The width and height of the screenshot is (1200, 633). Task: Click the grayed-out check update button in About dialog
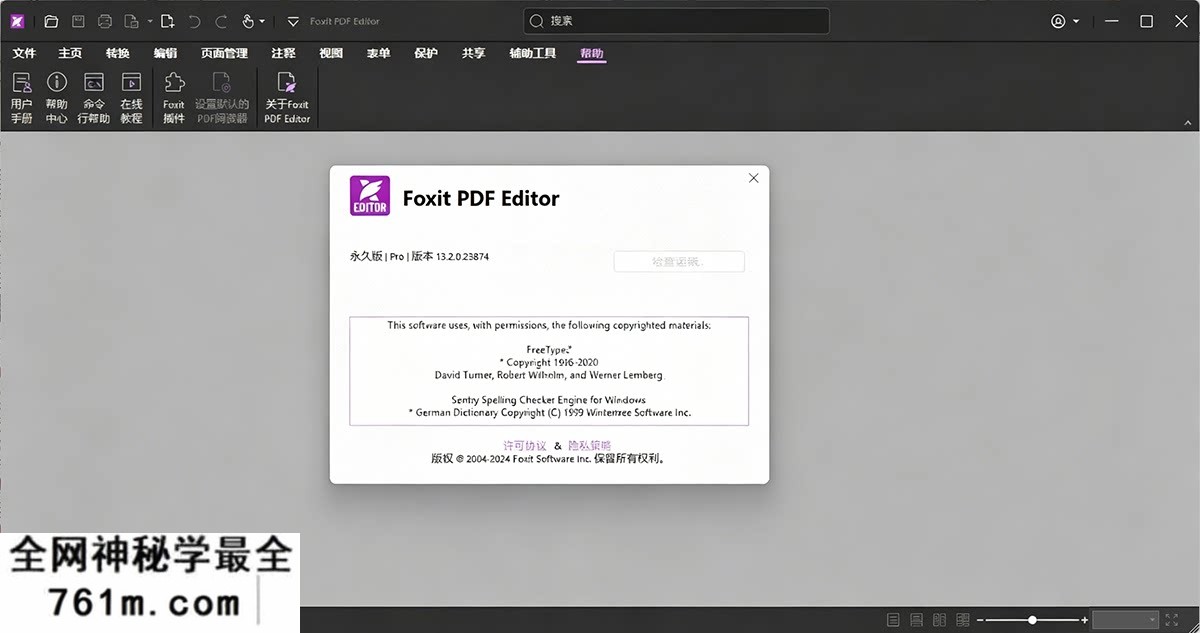tap(679, 262)
